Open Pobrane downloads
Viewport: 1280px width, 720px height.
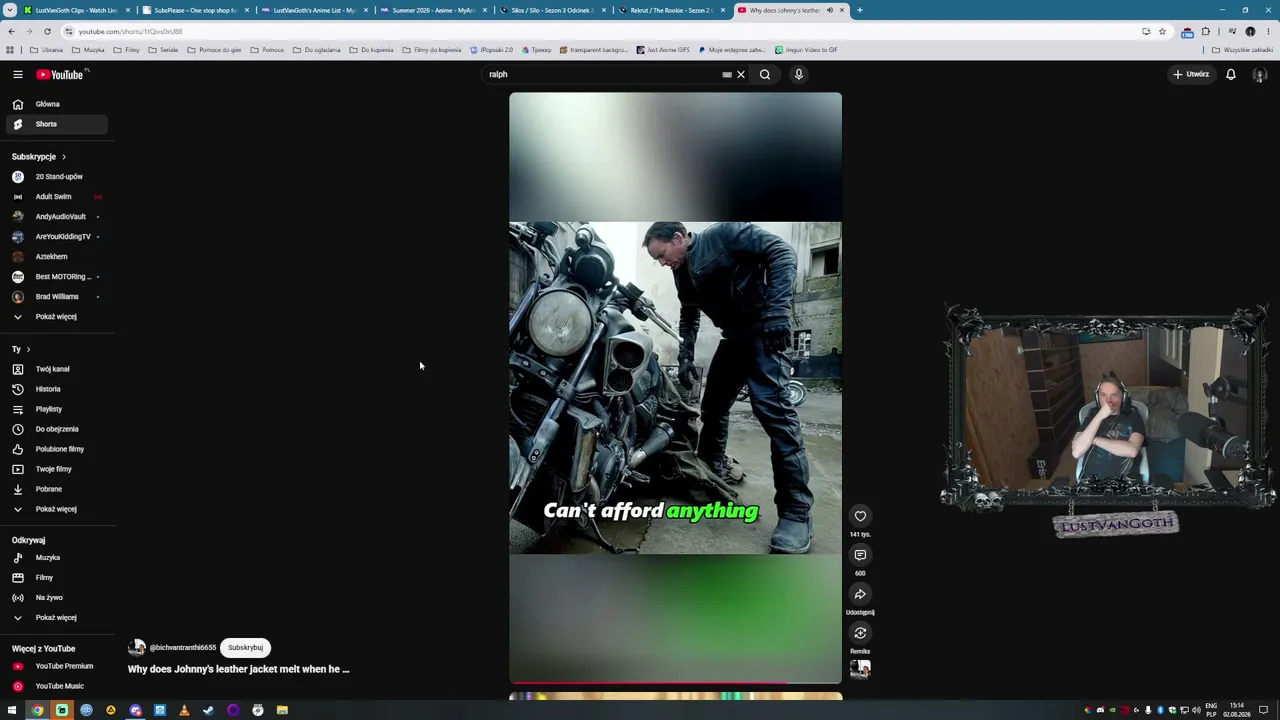[x=55, y=489]
